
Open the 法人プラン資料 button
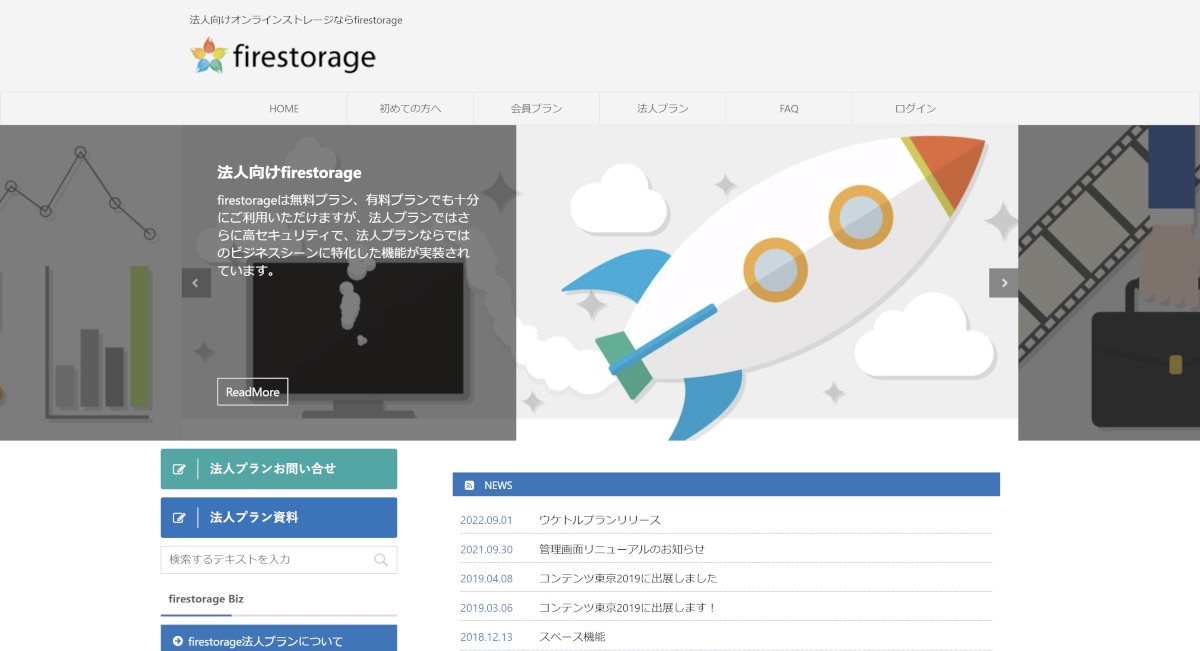(x=279, y=518)
